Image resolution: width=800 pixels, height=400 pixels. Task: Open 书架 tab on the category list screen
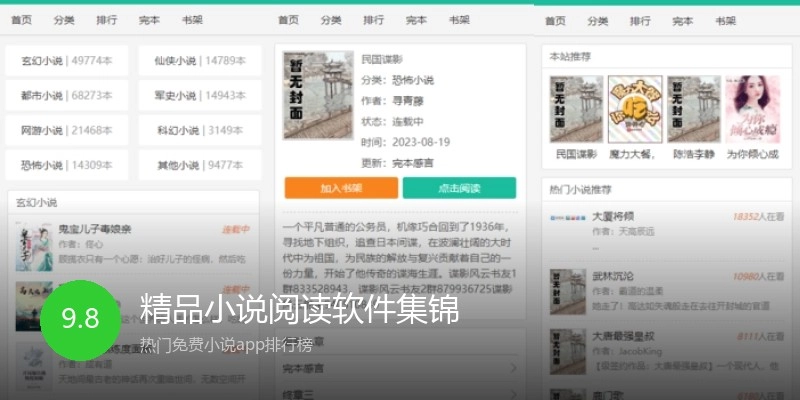(192, 20)
